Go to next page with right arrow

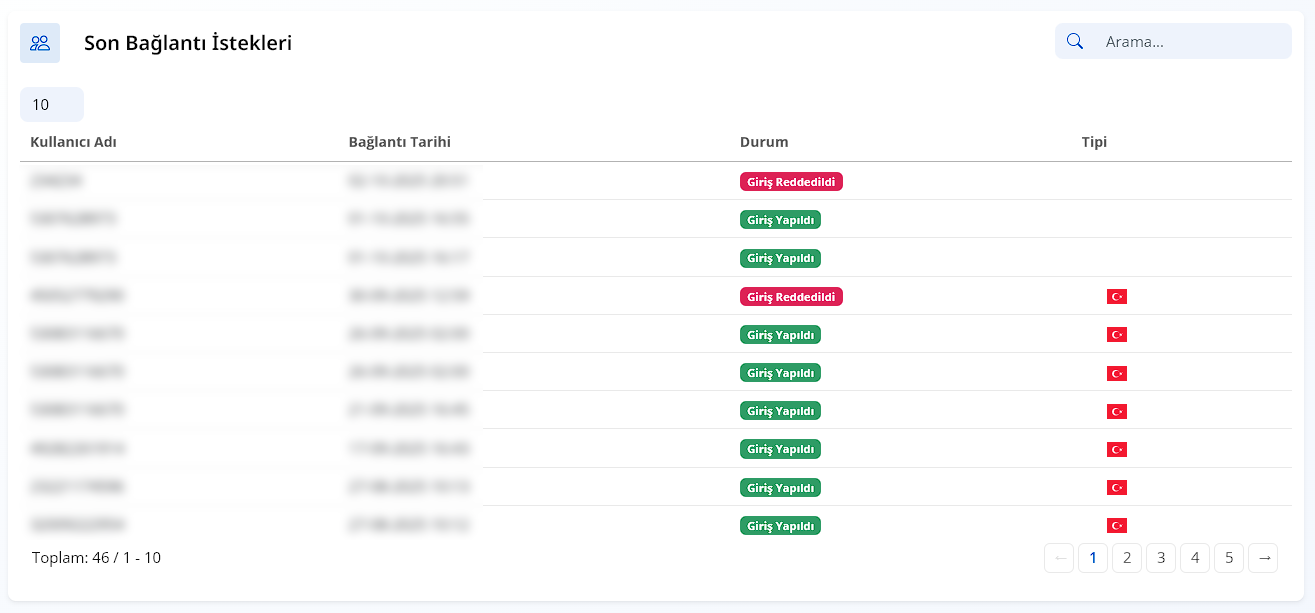(1263, 558)
